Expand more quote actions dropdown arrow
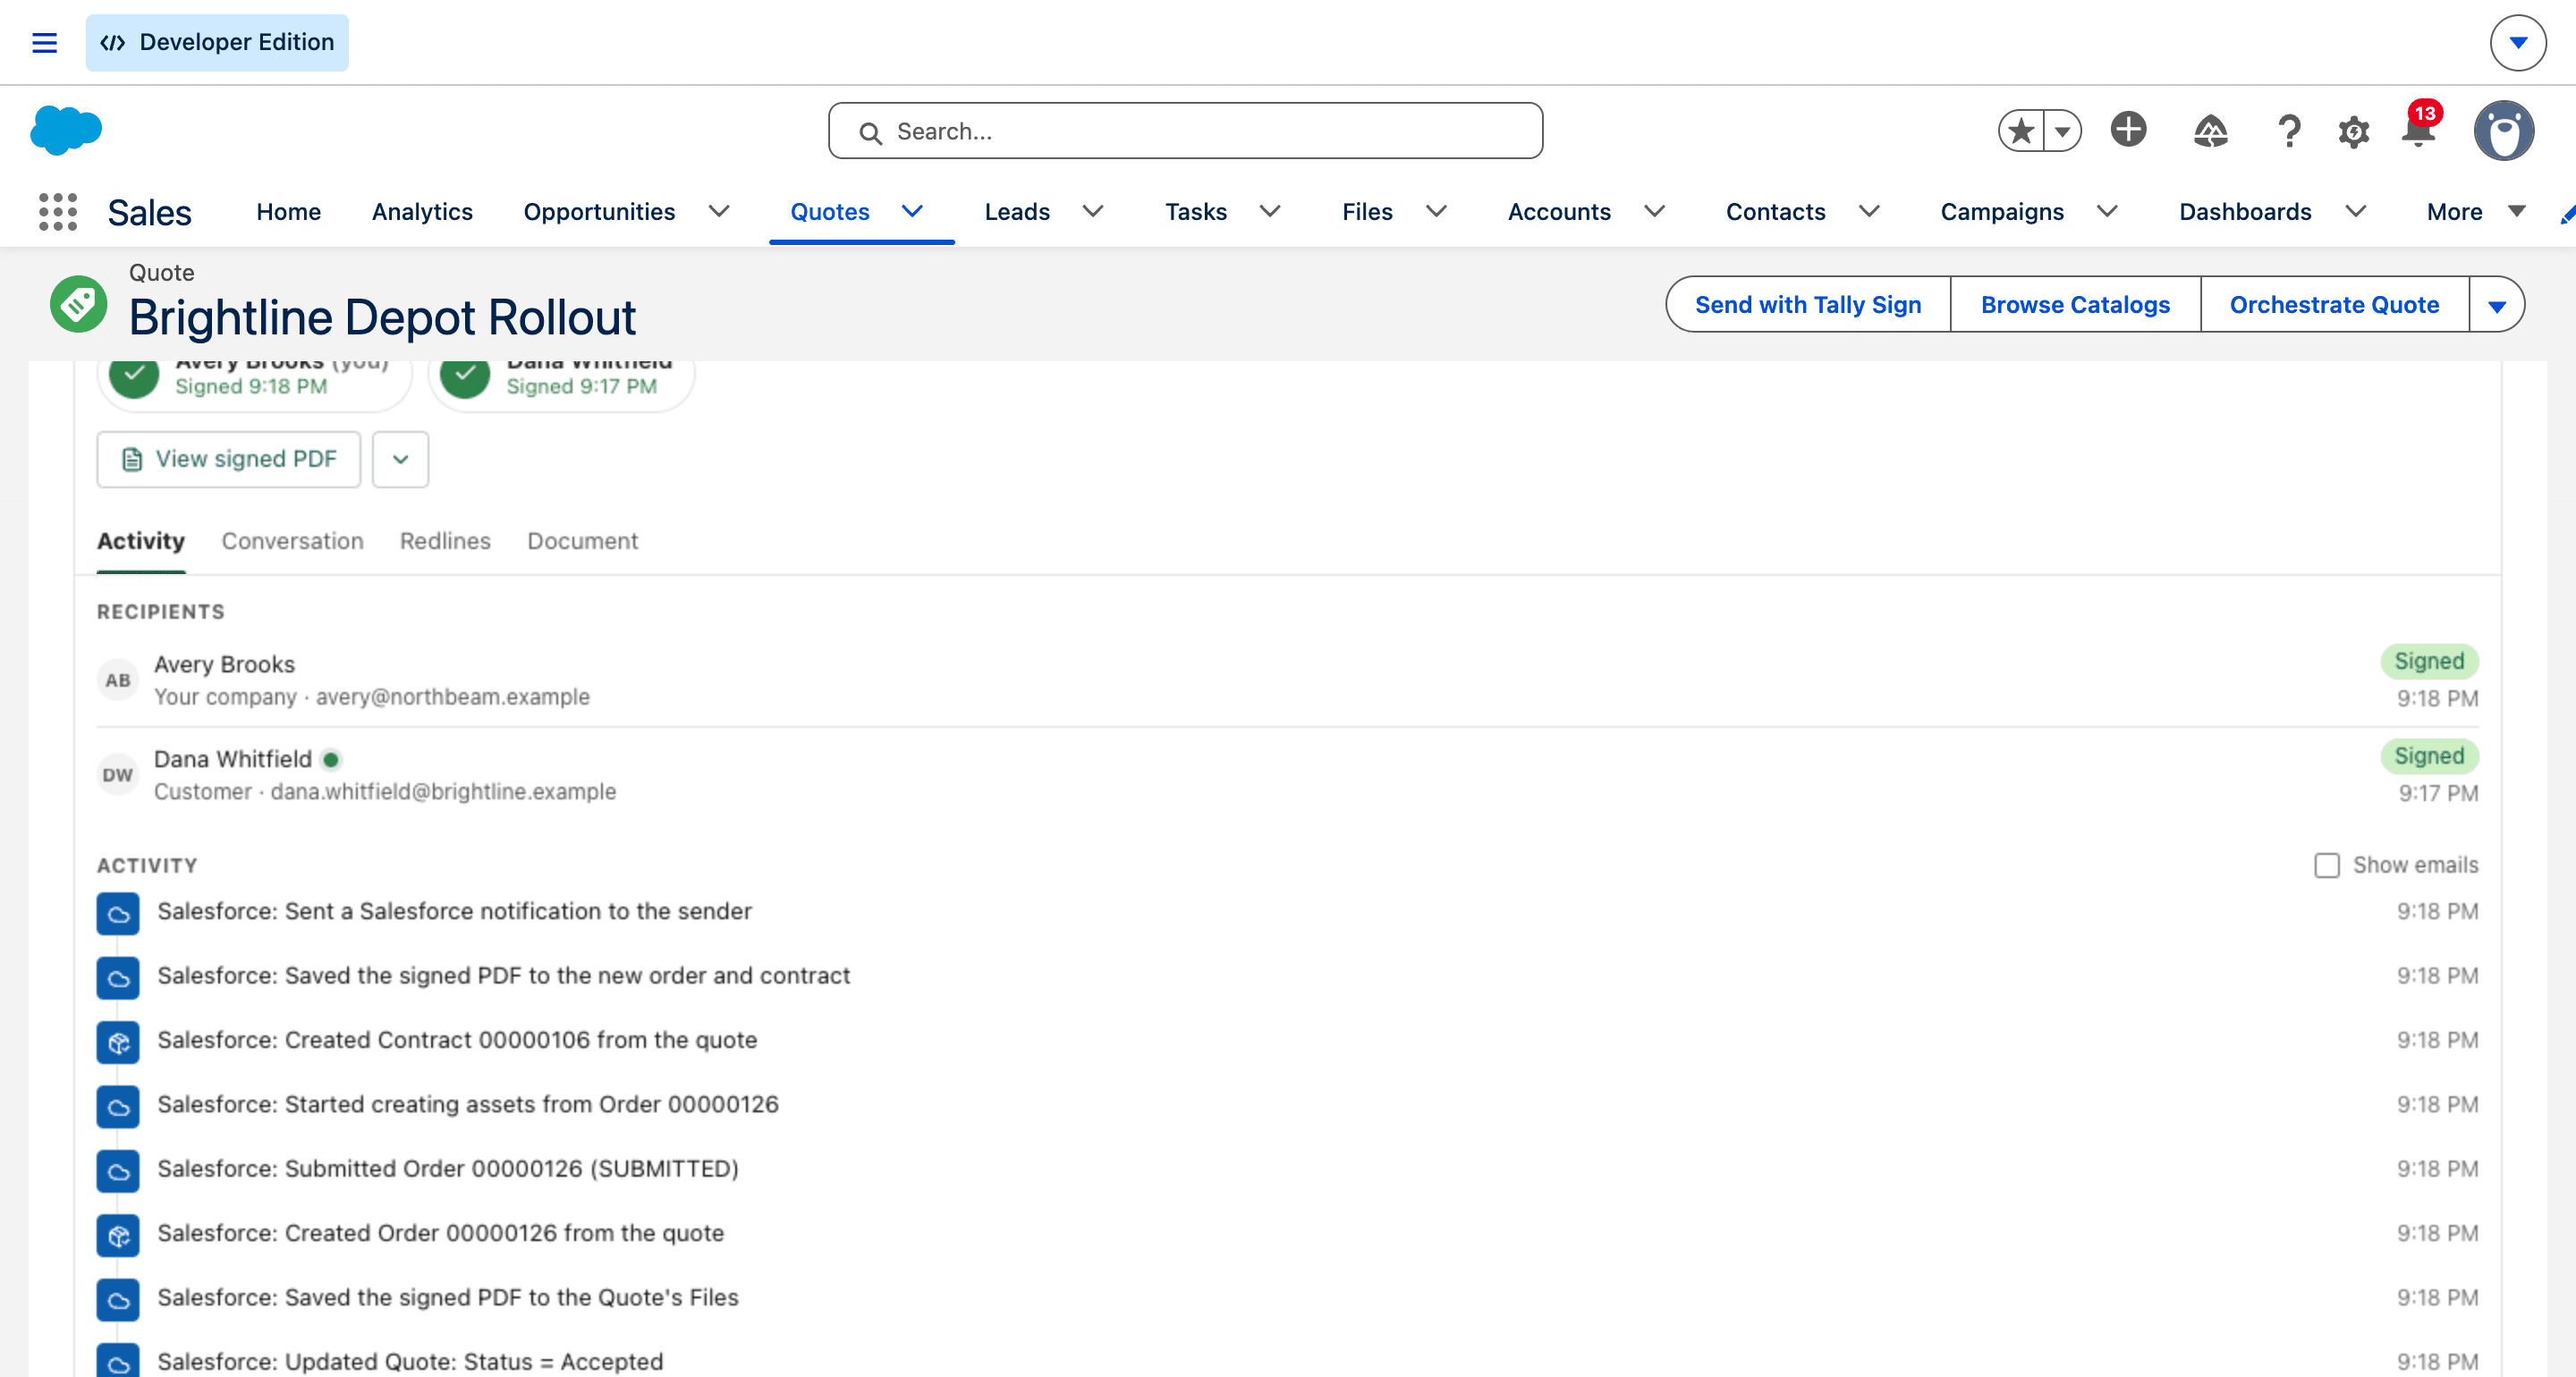The image size is (2576, 1377). click(2496, 305)
